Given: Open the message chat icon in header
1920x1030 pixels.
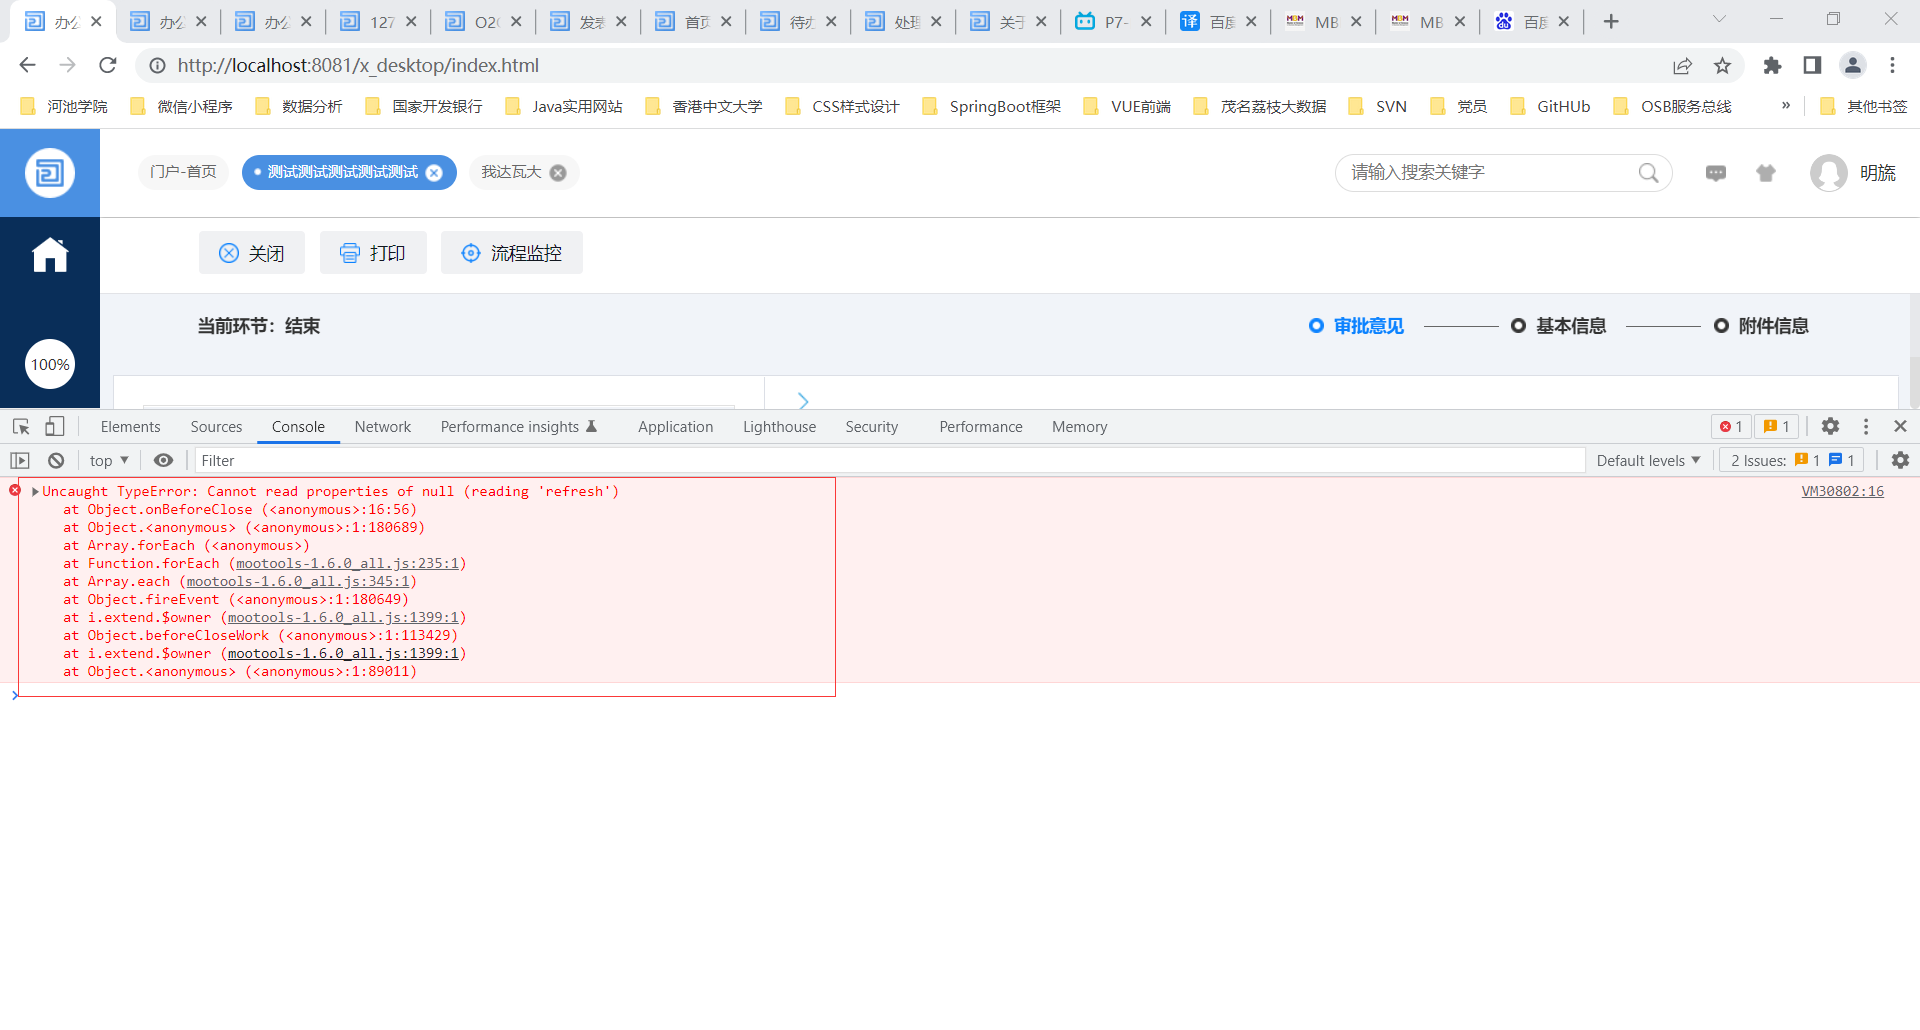Looking at the screenshot, I should (1716, 173).
